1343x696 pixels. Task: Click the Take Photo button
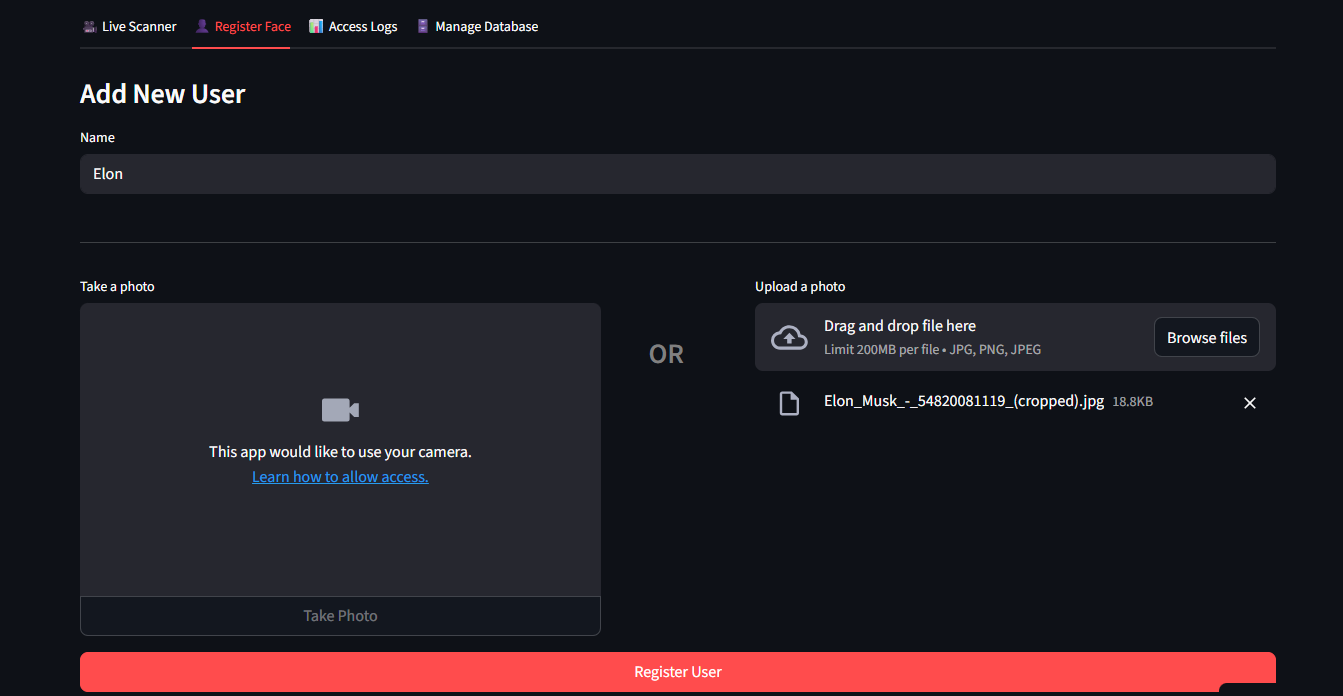tap(340, 616)
